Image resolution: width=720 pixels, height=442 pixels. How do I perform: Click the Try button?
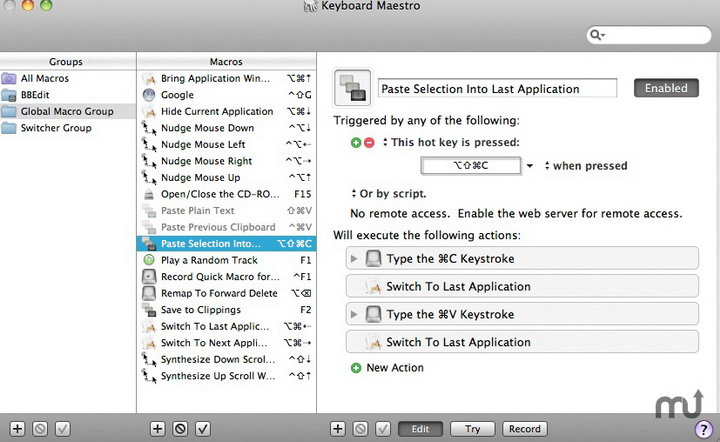click(472, 429)
